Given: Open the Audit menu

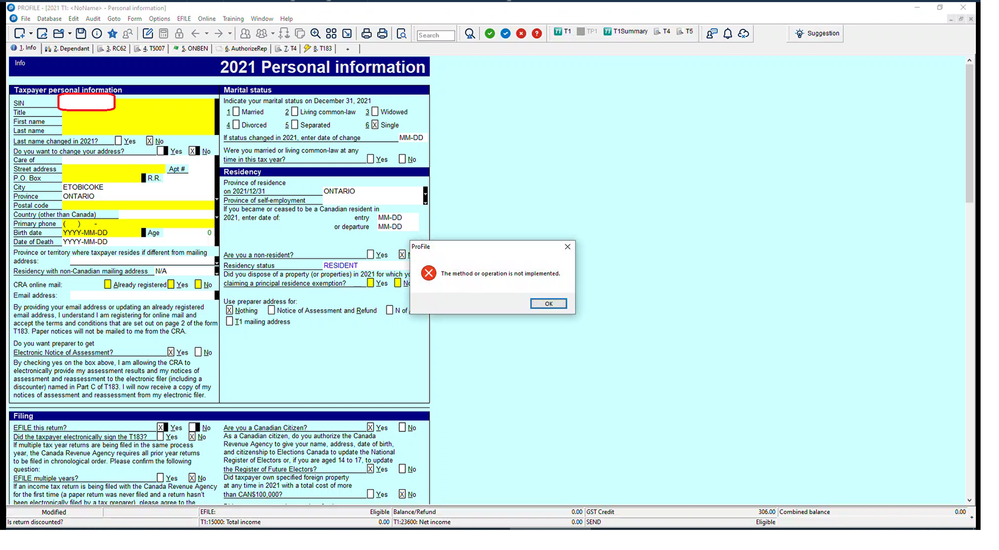Looking at the screenshot, I should tap(92, 18).
